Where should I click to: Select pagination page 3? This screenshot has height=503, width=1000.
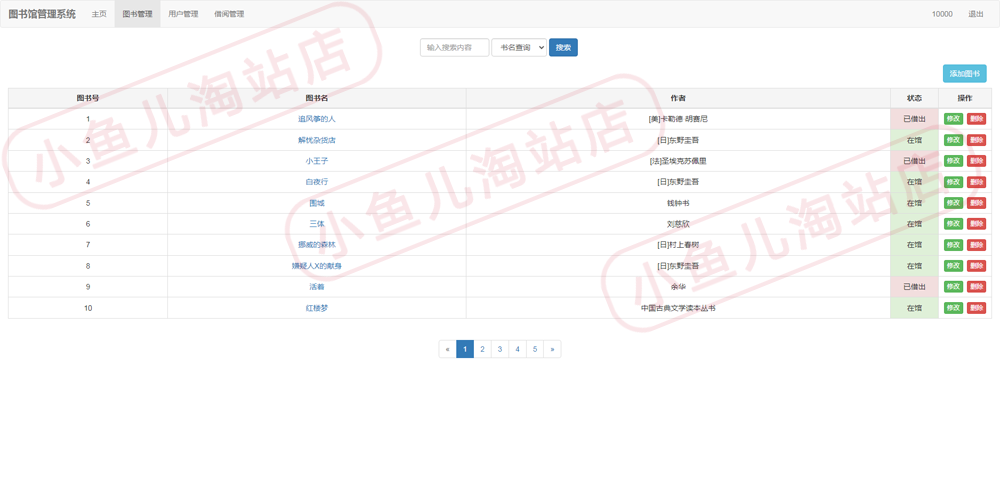[500, 349]
